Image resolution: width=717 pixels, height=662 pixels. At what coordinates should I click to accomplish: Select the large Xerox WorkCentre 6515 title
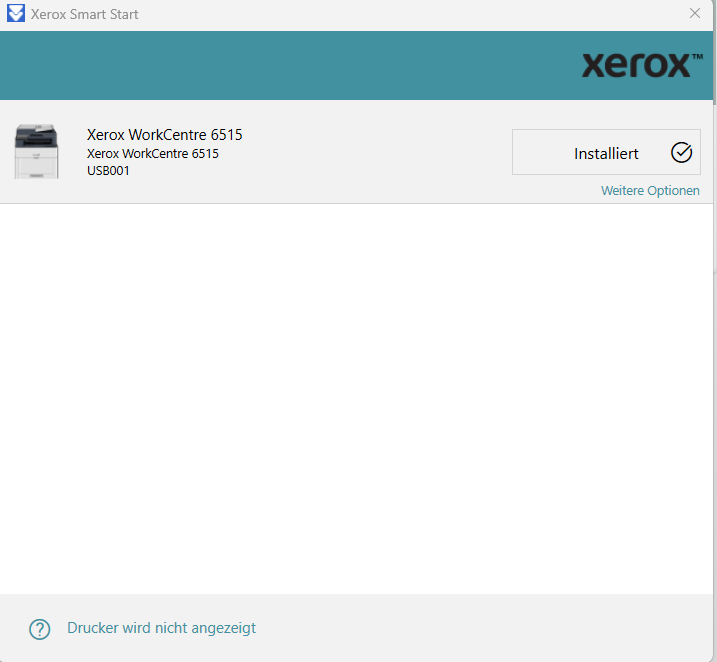point(165,135)
